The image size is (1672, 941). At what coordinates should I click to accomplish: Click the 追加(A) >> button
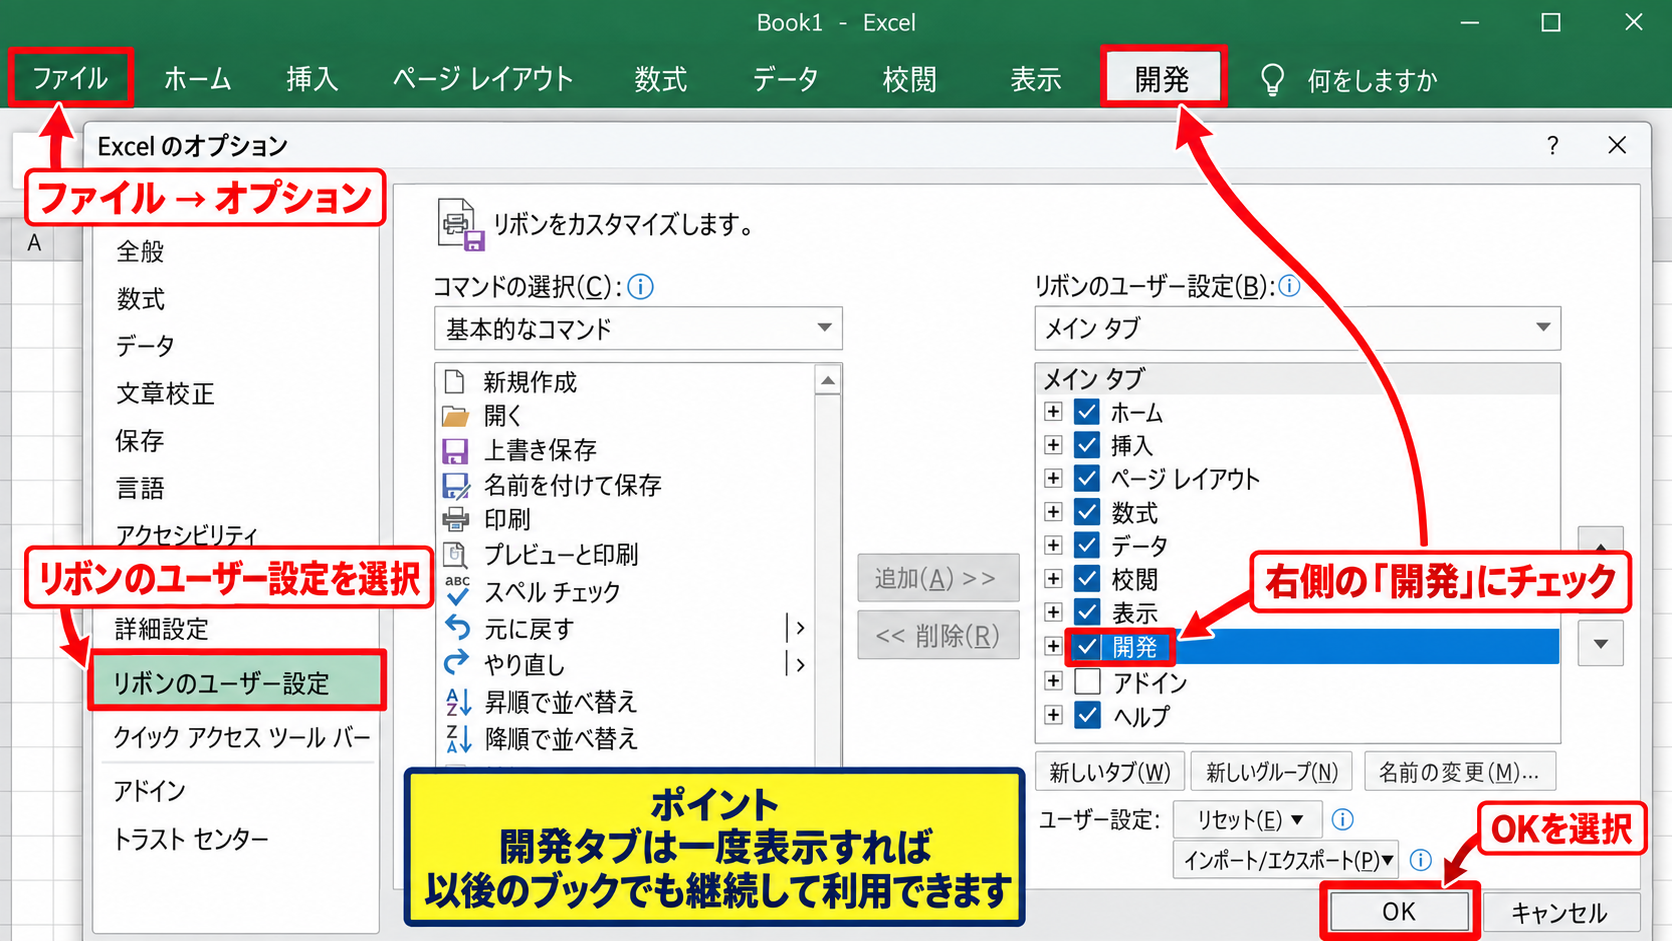click(938, 578)
